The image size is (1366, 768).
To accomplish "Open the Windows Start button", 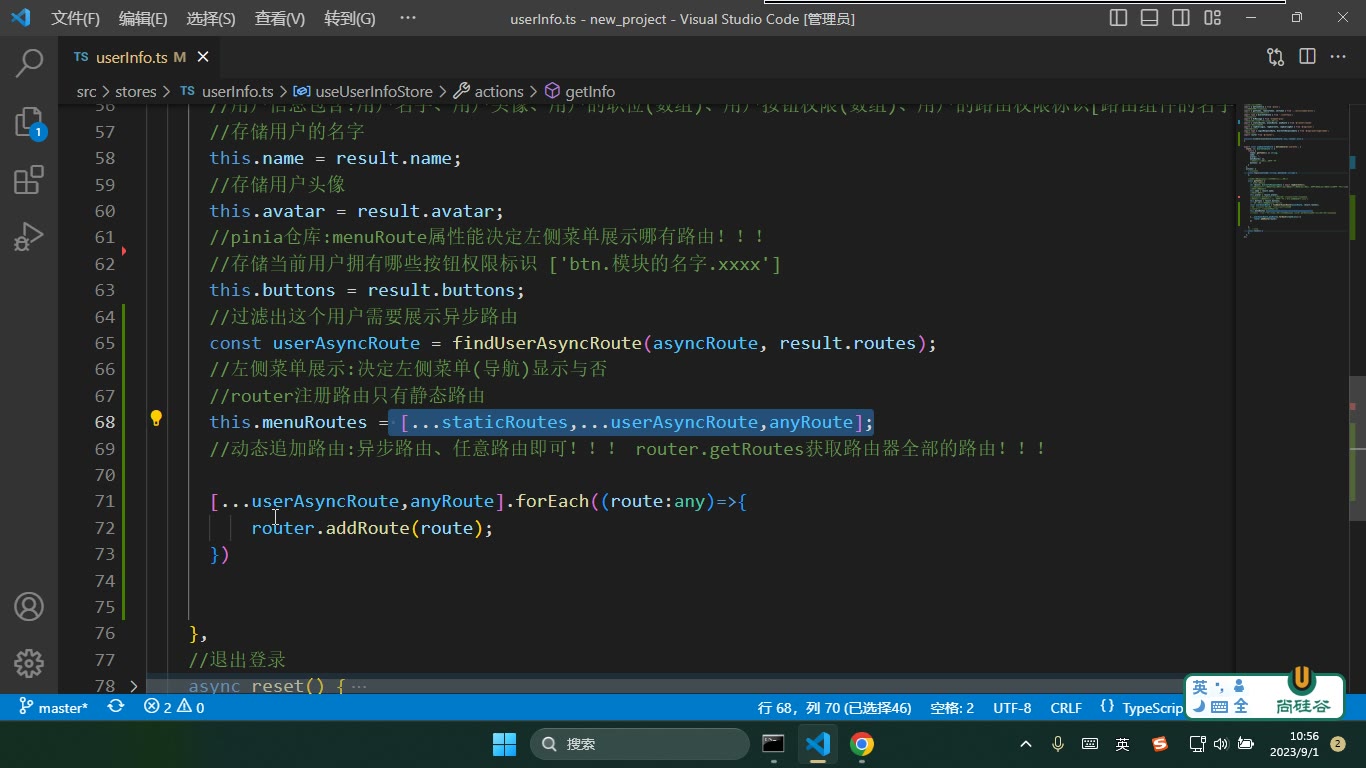I will pos(504,744).
